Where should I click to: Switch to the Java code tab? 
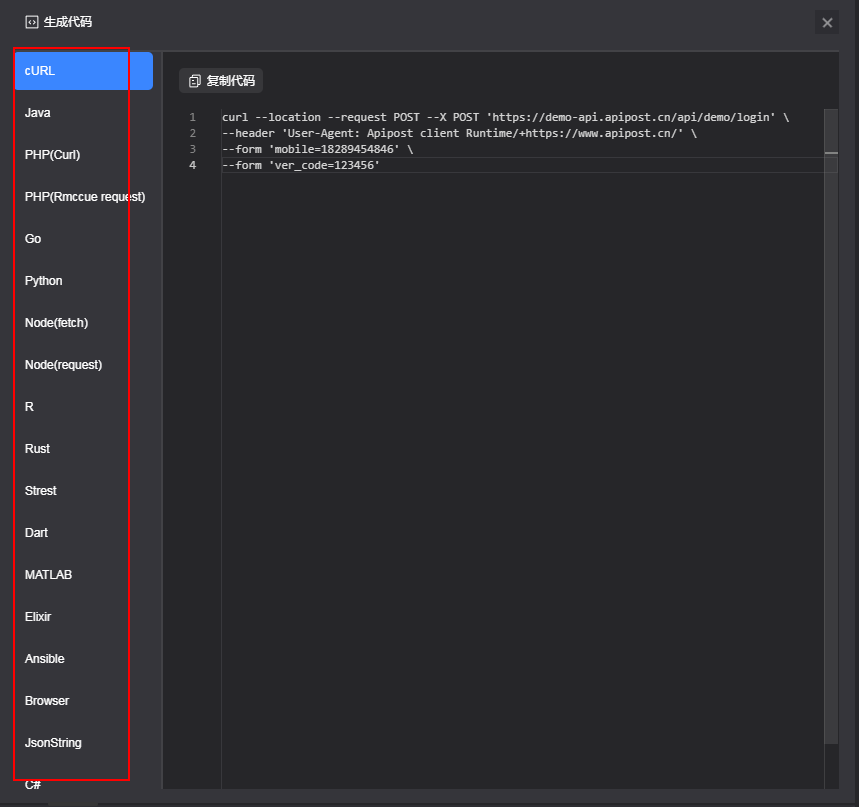pos(38,113)
